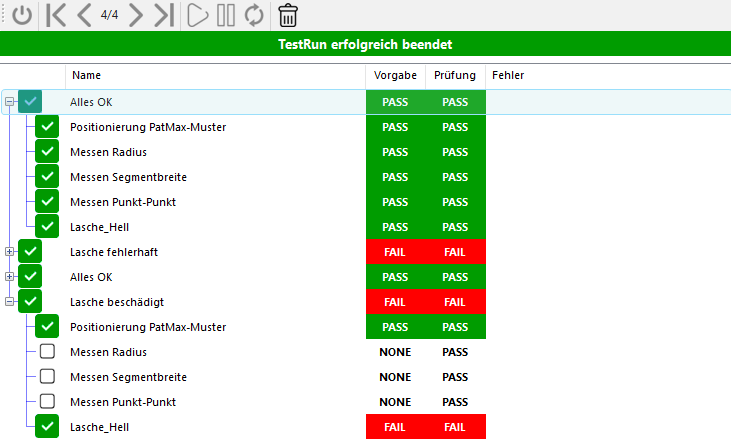
Task: Select the red FAIL Vorgabe cell for Lasche fehlerhaft
Action: 395,252
